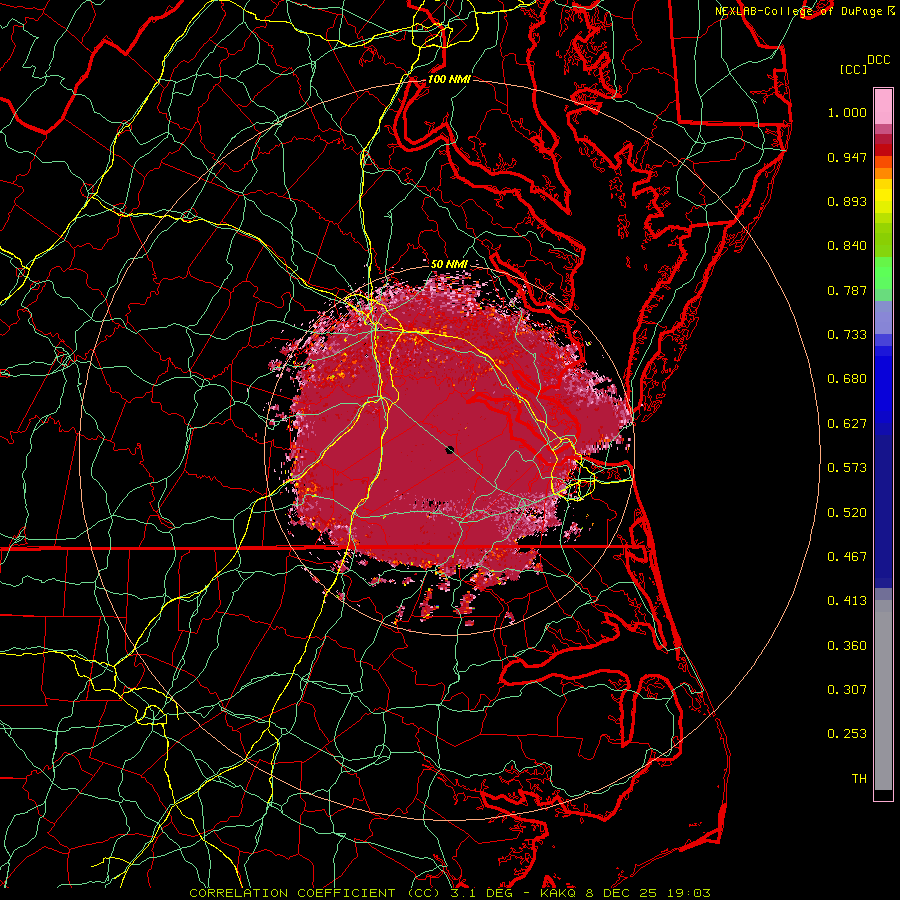Click the 0.467 scale value

pos(847,557)
